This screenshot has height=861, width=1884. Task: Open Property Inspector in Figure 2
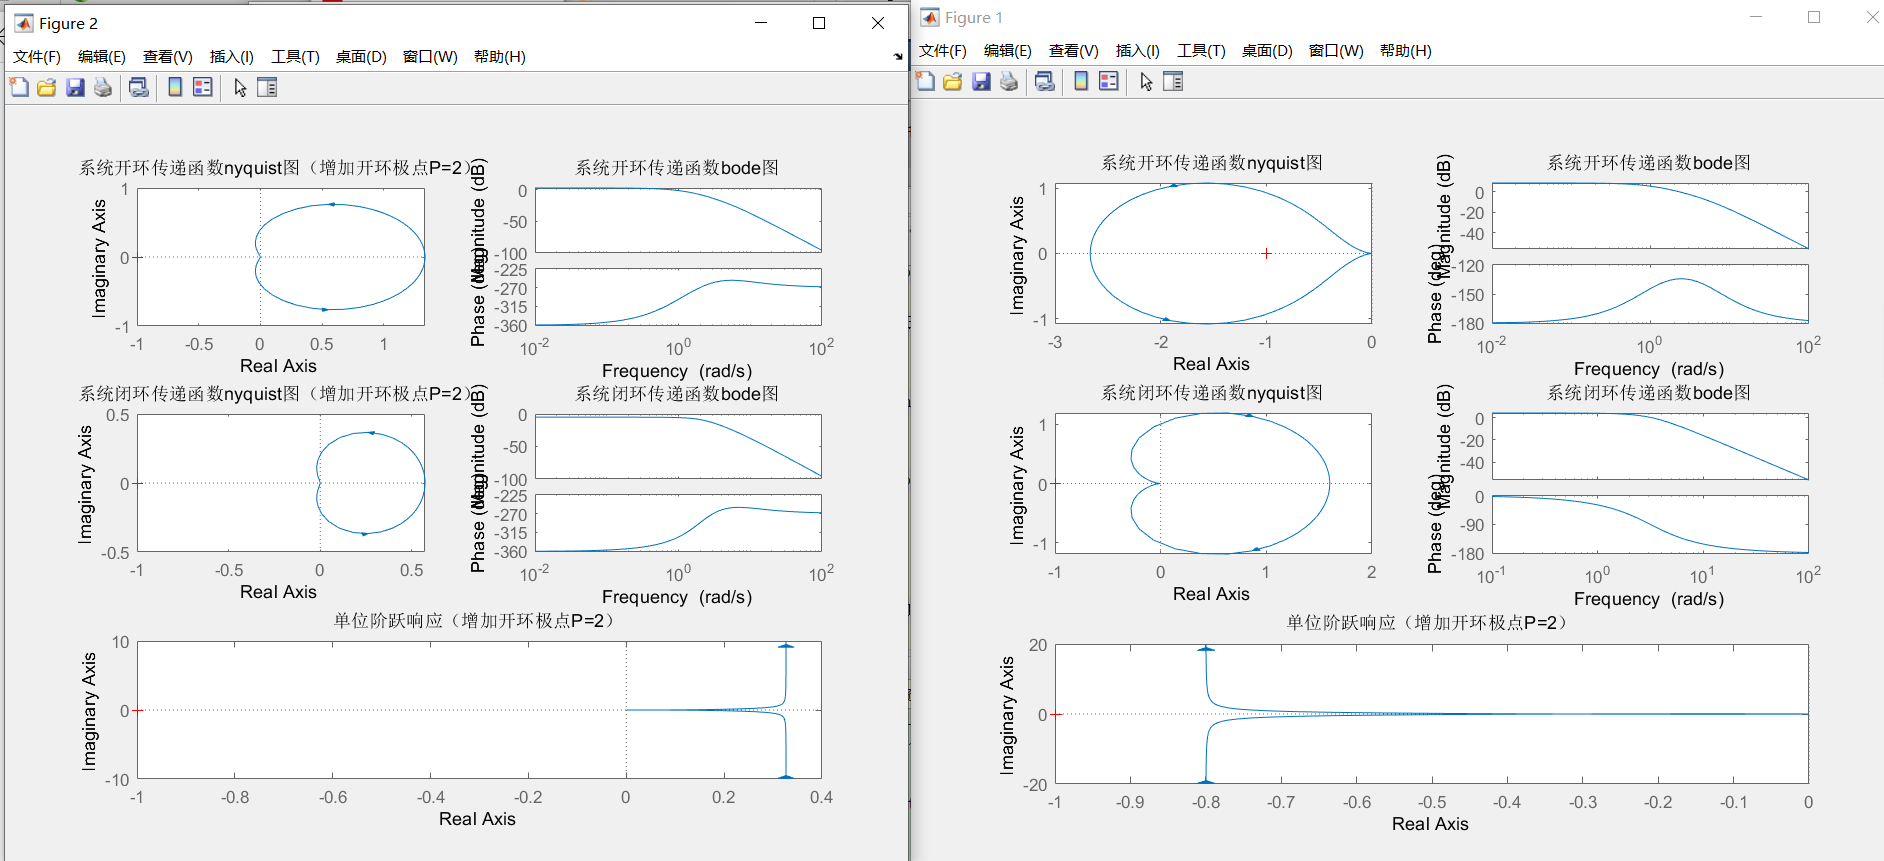(x=267, y=87)
